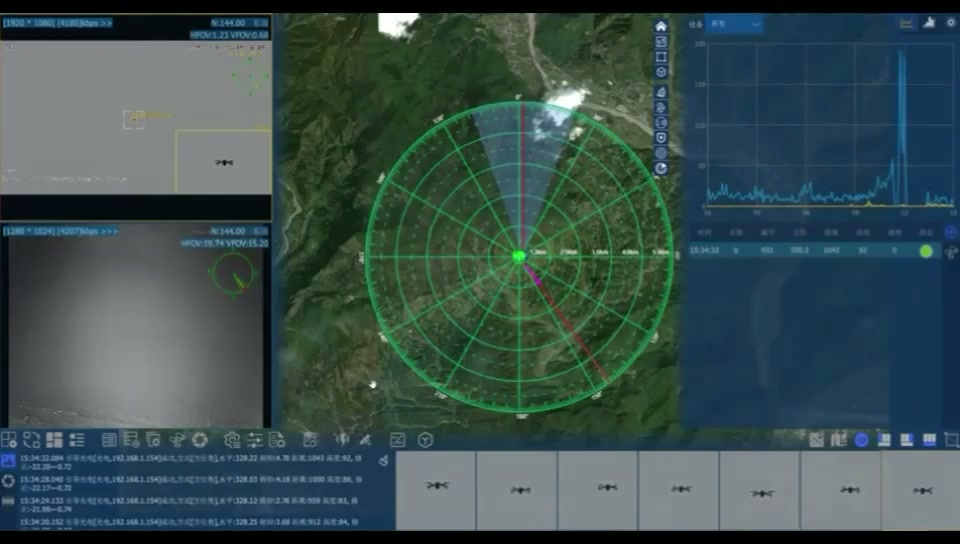Click the broom clear-log icon

[383, 460]
